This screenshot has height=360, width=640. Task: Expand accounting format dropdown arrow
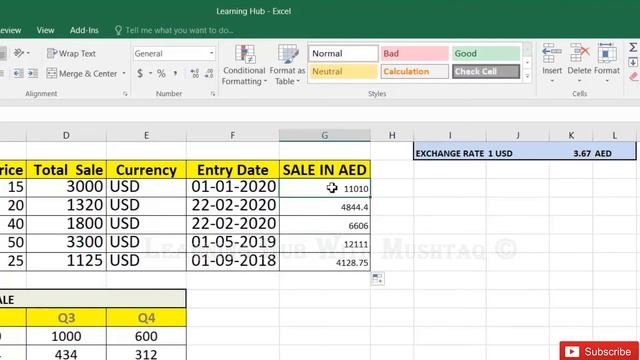[150, 73]
